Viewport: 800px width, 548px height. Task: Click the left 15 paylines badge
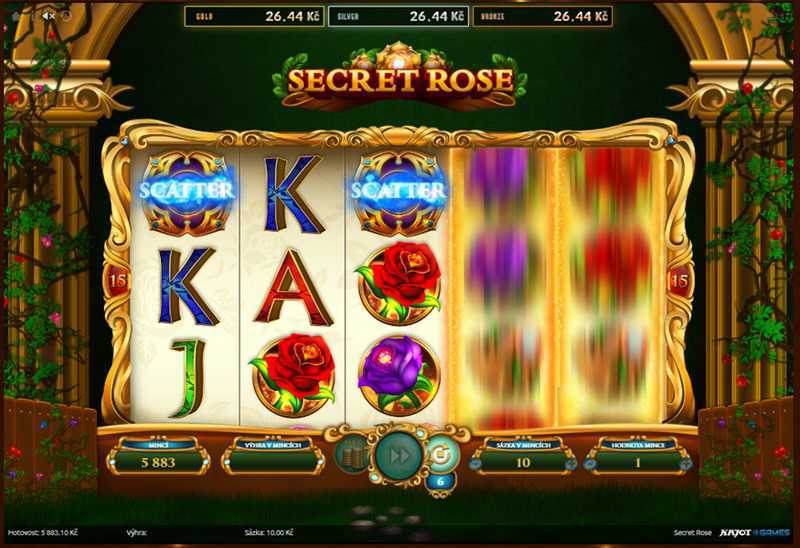[117, 280]
